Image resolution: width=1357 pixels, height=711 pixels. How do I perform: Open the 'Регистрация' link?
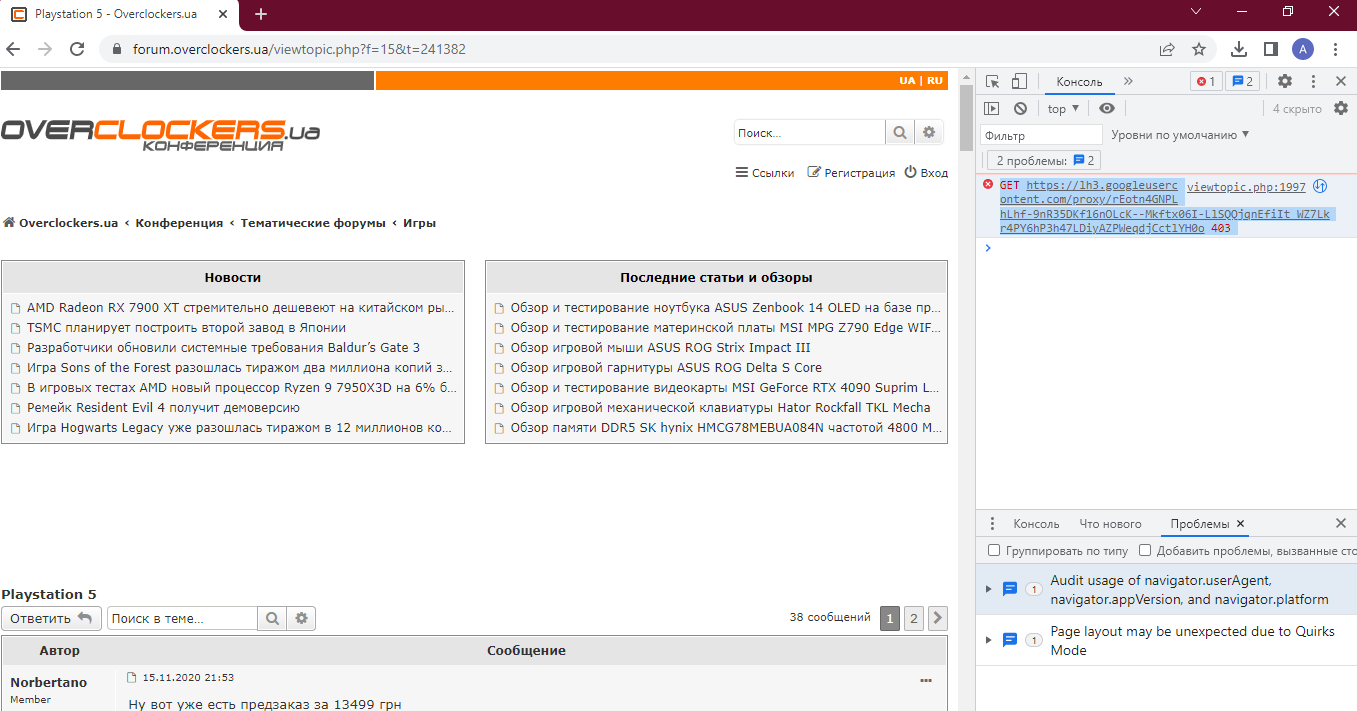(x=852, y=173)
